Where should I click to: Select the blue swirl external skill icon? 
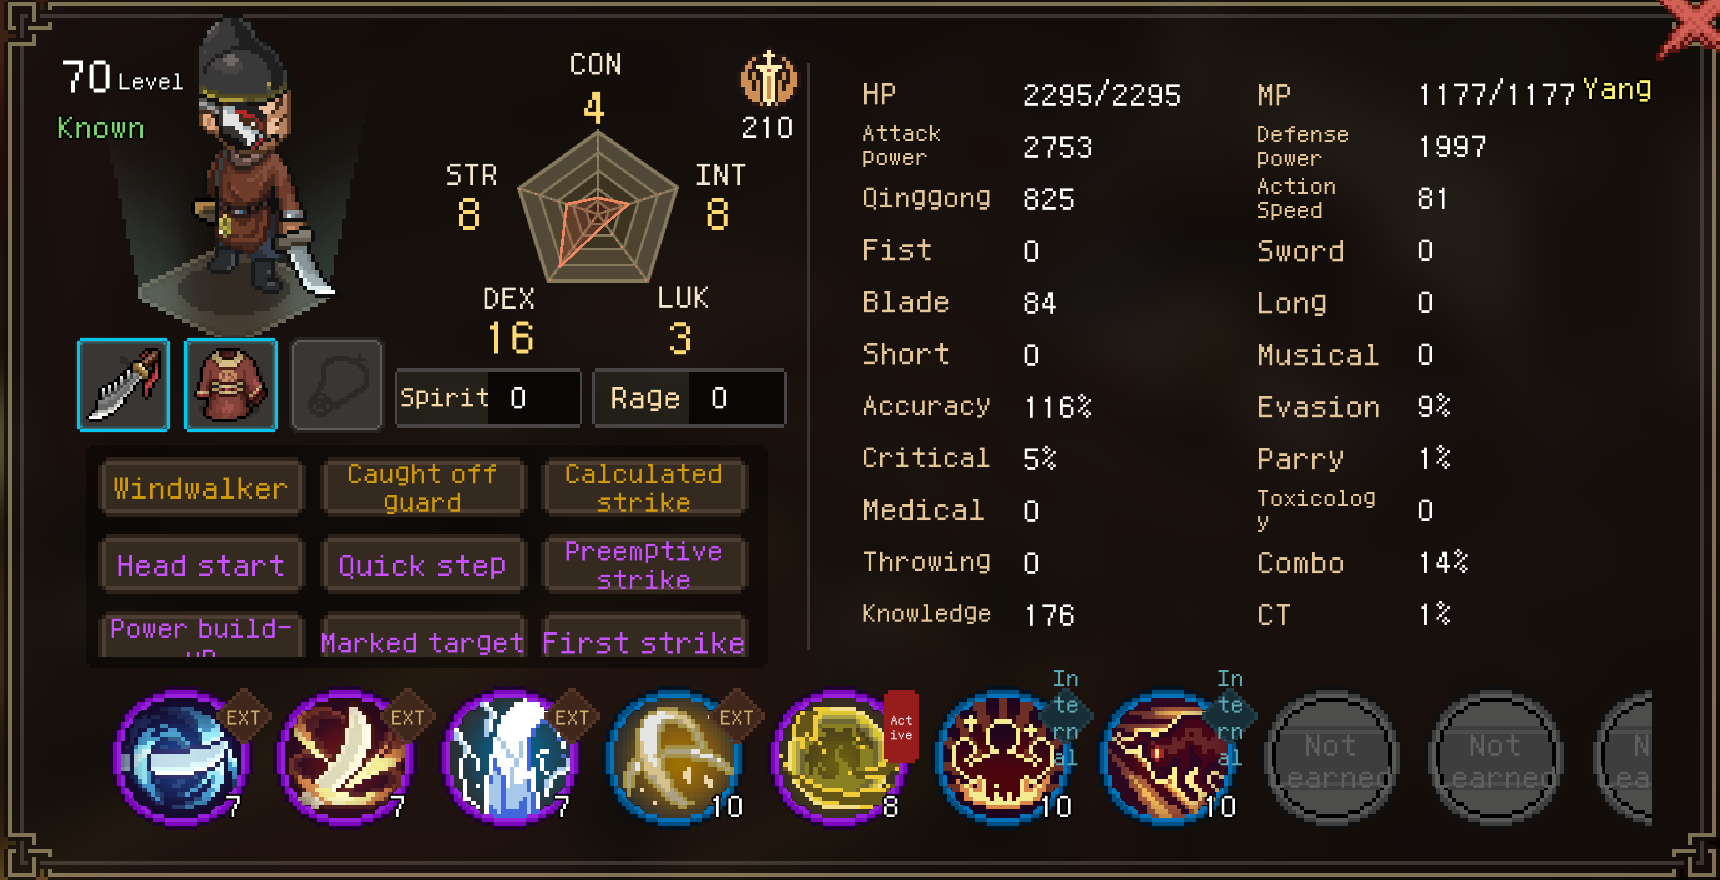tap(181, 757)
